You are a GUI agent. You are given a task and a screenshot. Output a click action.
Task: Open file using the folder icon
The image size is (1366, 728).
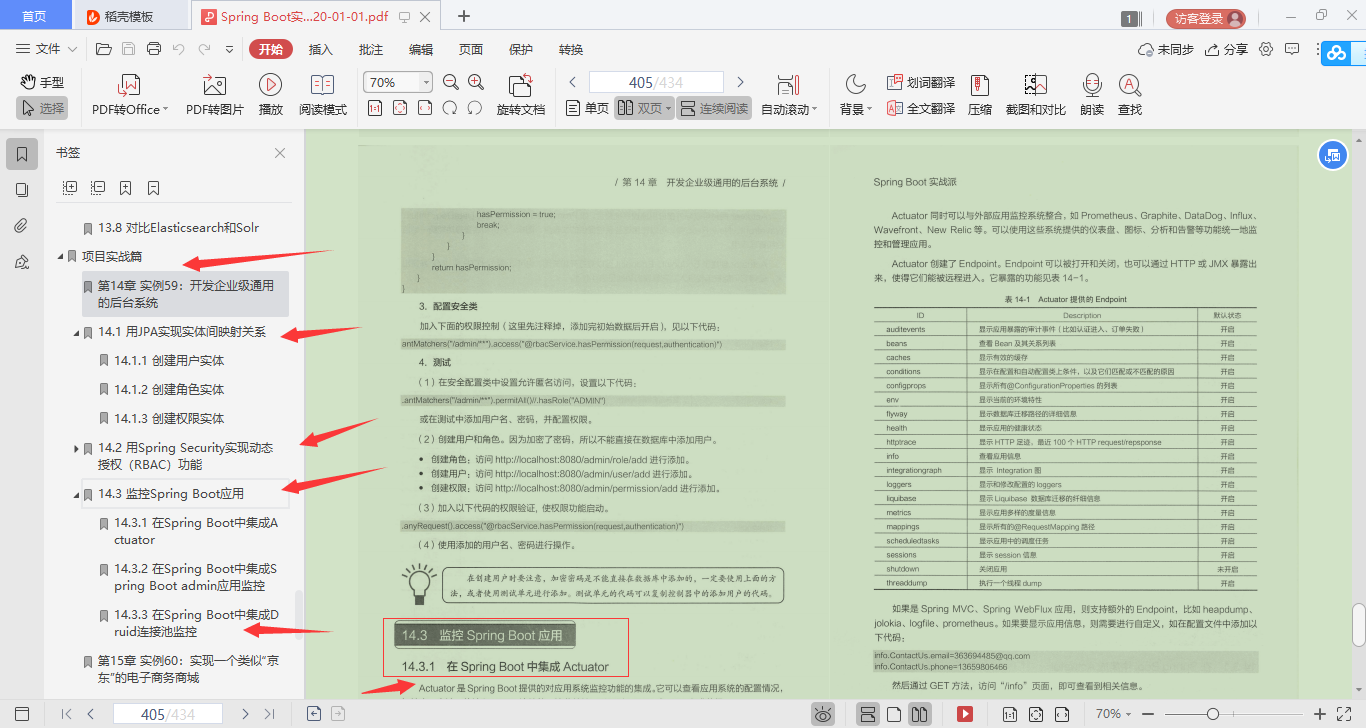103,49
